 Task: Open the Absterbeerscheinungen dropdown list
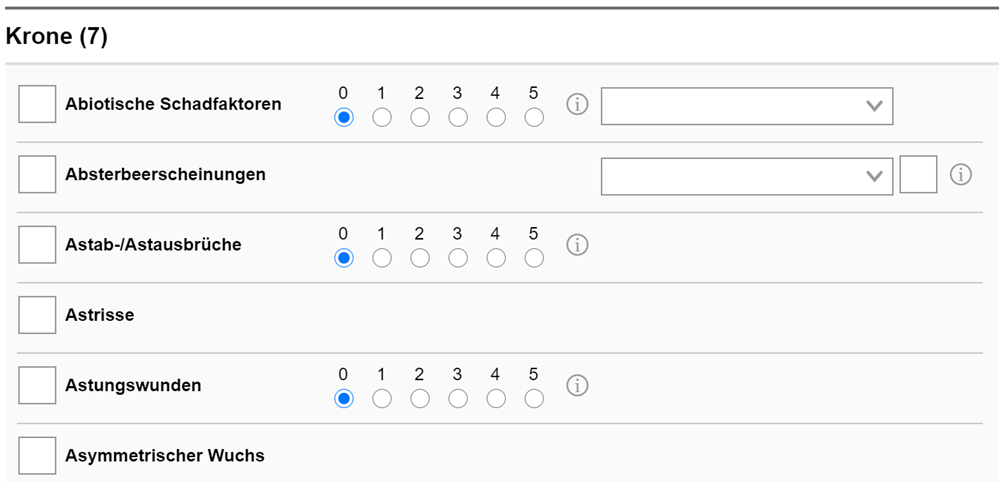[747, 177]
